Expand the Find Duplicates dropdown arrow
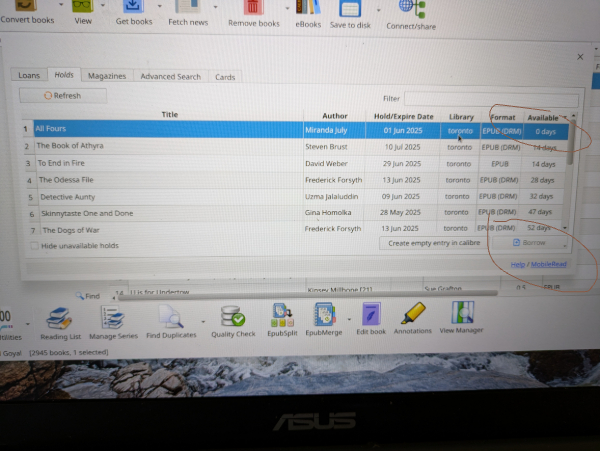This screenshot has height=451, width=600. tap(203, 322)
